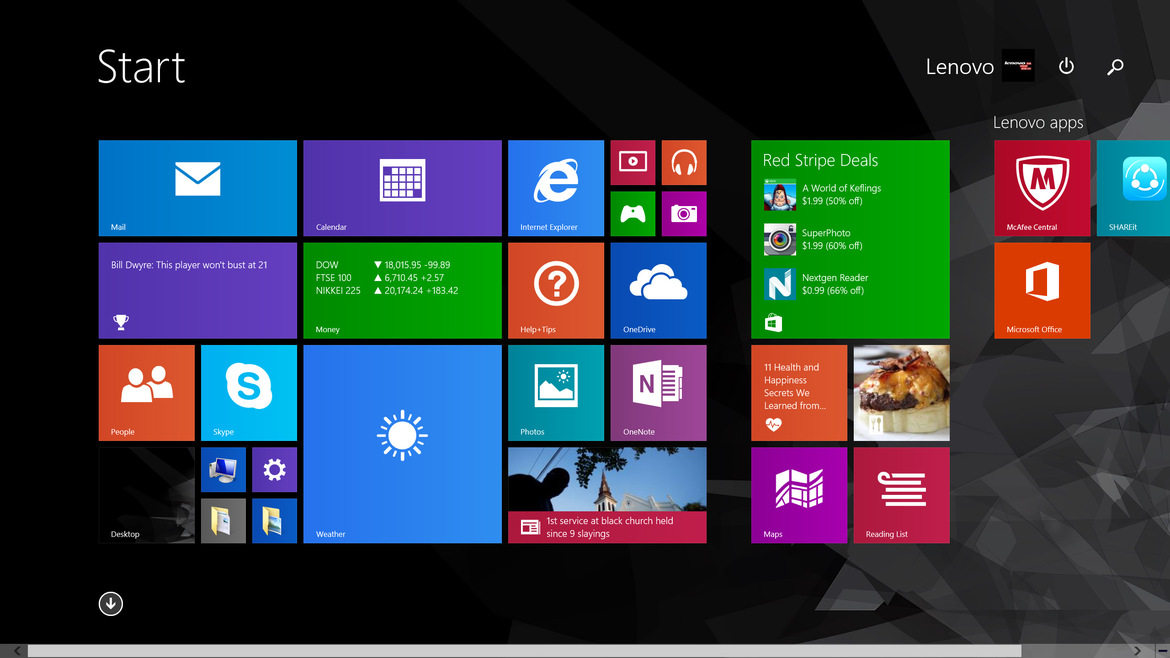Open the OneDrive tile

[x=658, y=290]
